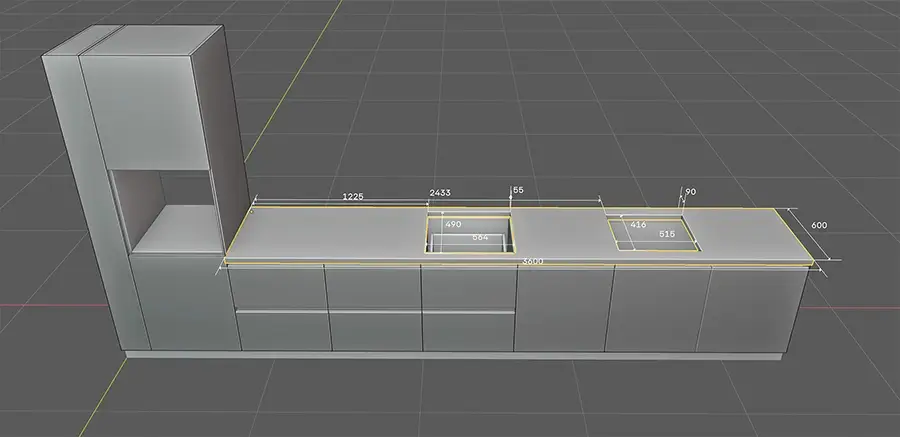Click the 1225 dimension label
The image size is (900, 437).
pyautogui.click(x=352, y=196)
